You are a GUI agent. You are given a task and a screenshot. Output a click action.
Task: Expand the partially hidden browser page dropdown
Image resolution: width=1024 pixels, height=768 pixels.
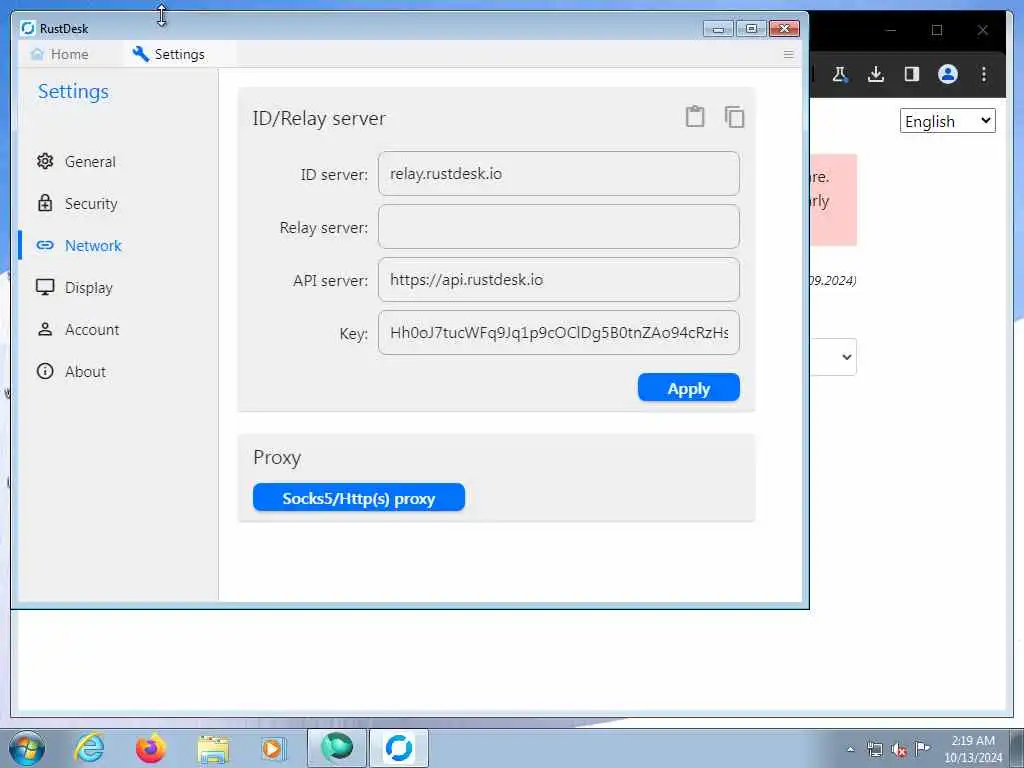click(x=834, y=357)
